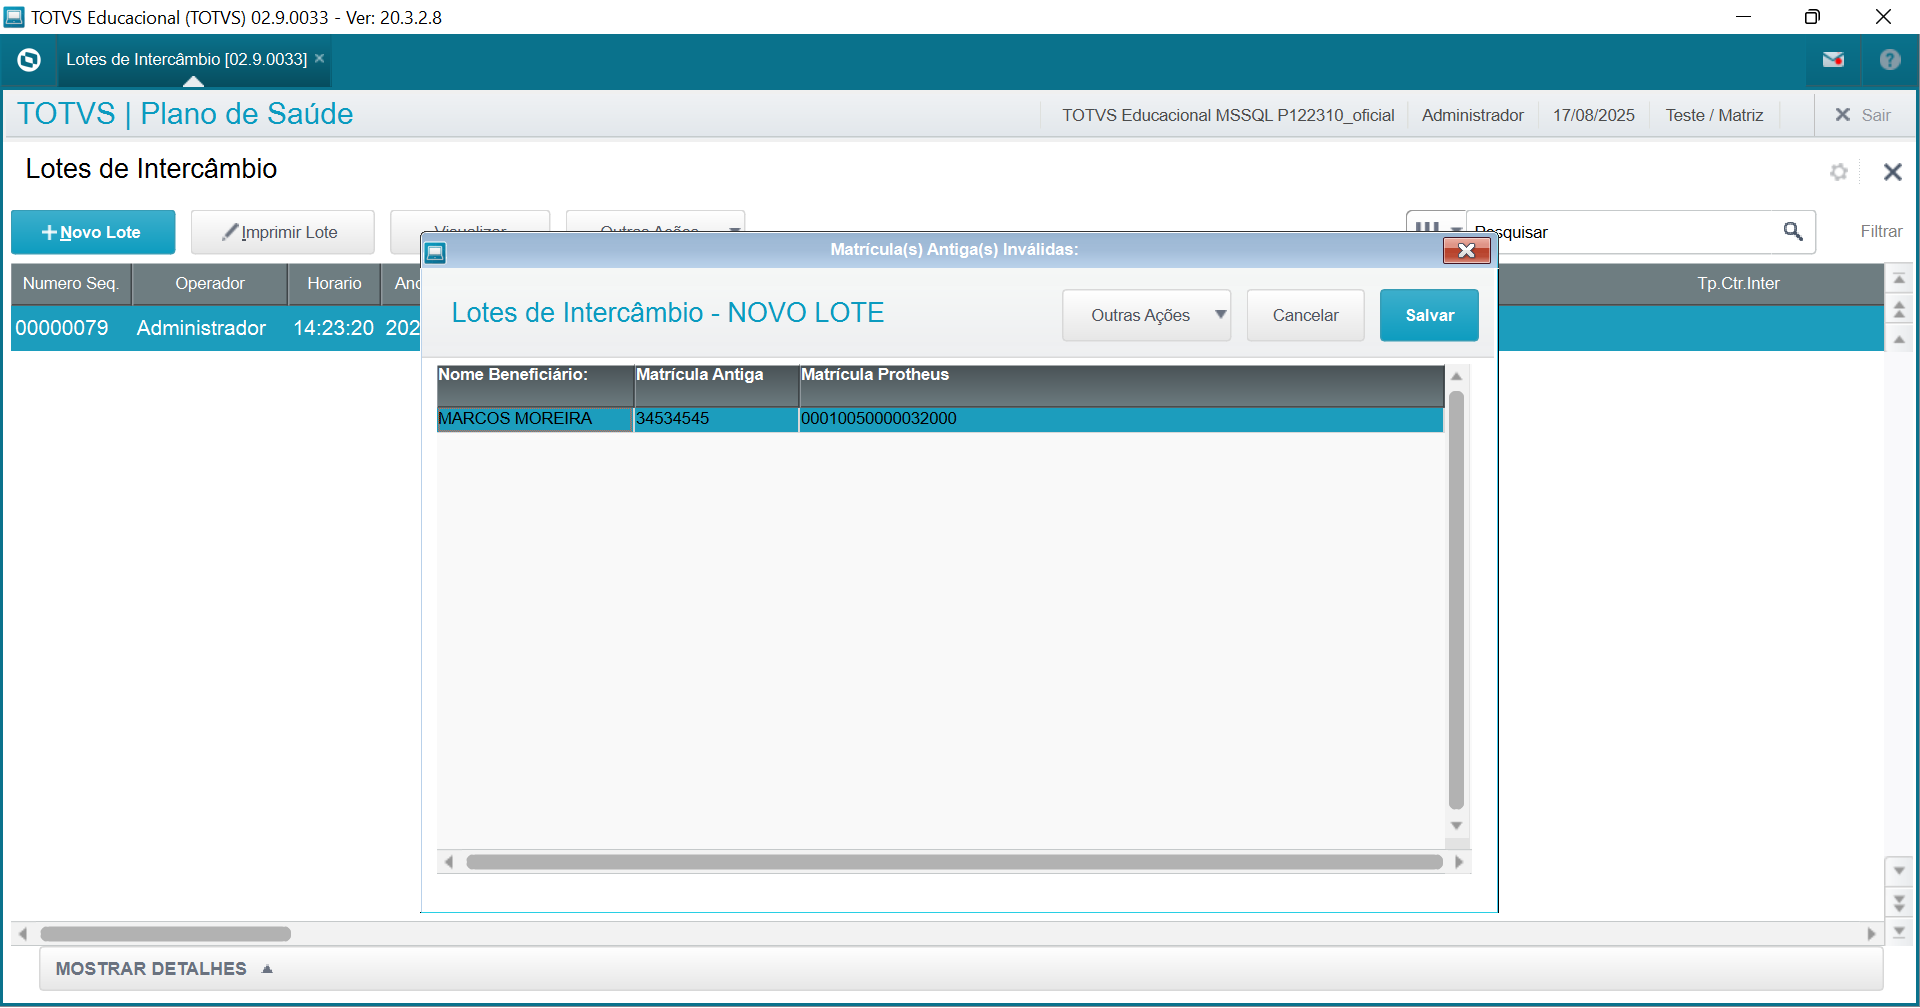Minimize the TOTVS Educacional window
The height and width of the screenshot is (1008, 1920).
coord(1743,17)
